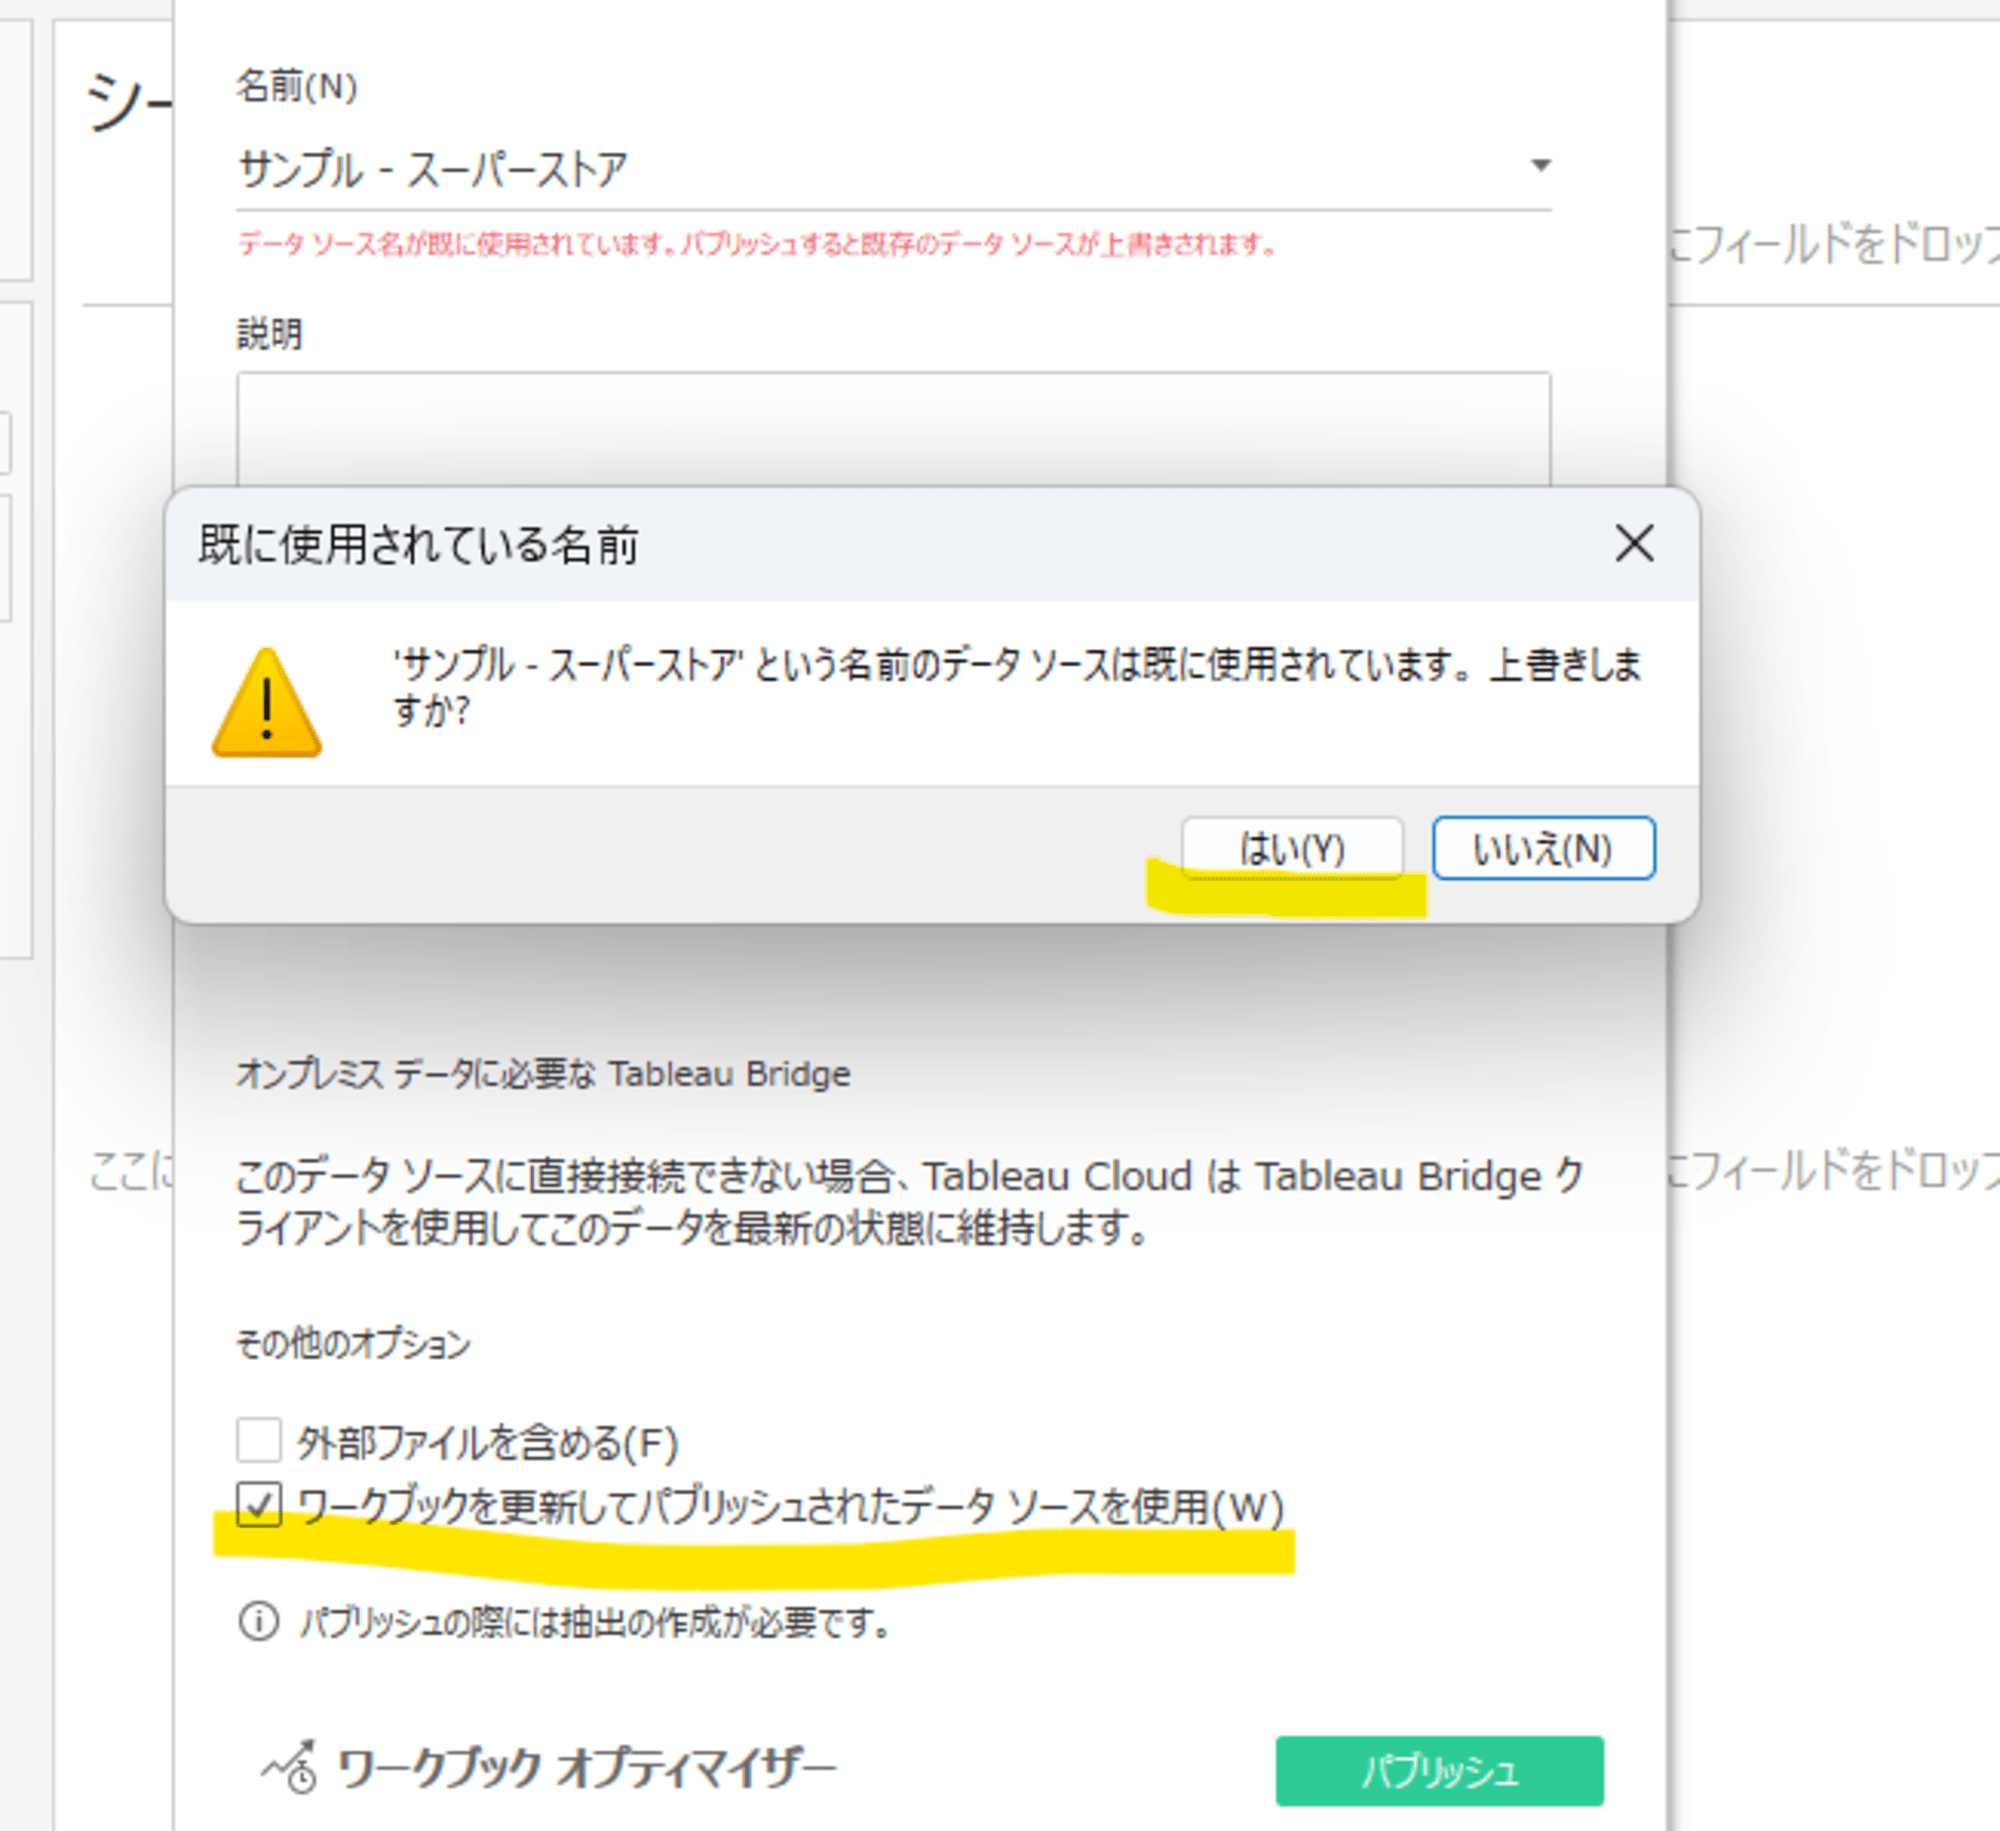Click the 上書きしますか? message text in dialog
Viewport: 2000px width, 1831px height.
pyautogui.click(x=1017, y=687)
